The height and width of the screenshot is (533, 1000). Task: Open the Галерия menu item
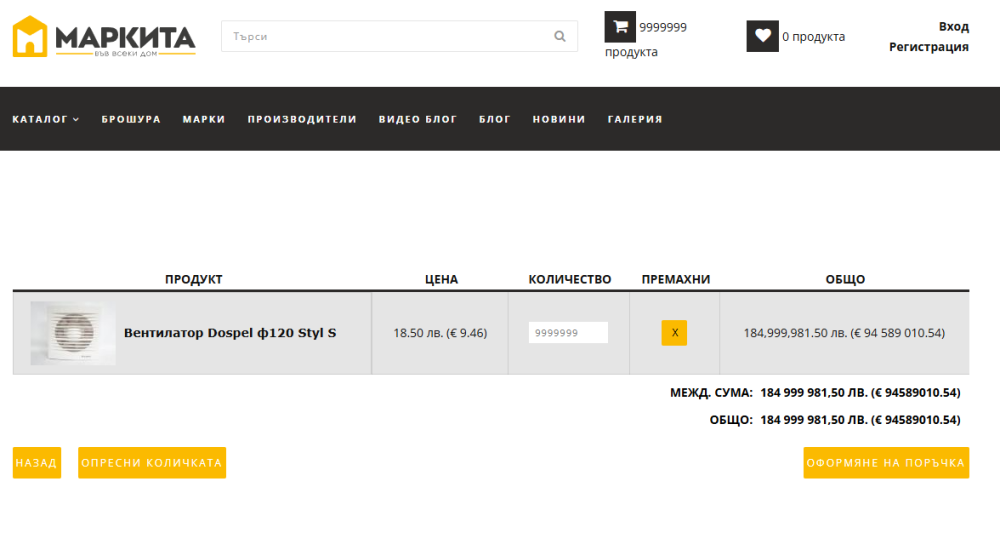[x=635, y=119]
